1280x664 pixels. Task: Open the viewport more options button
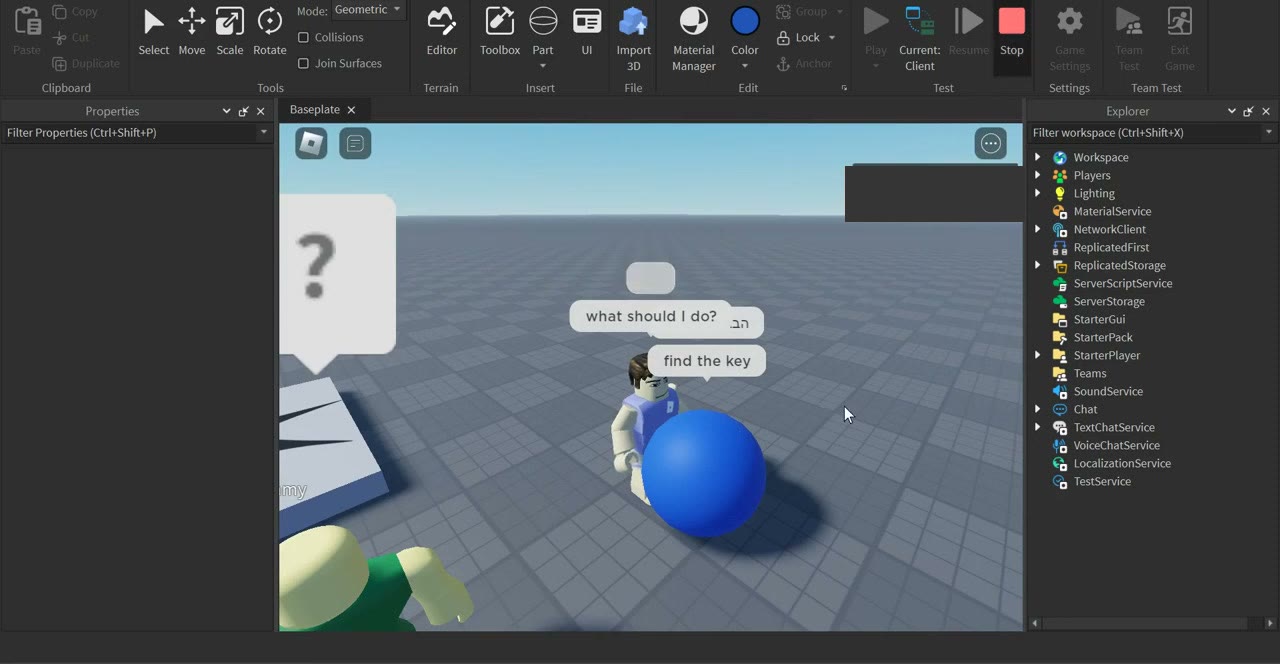pyautogui.click(x=991, y=144)
